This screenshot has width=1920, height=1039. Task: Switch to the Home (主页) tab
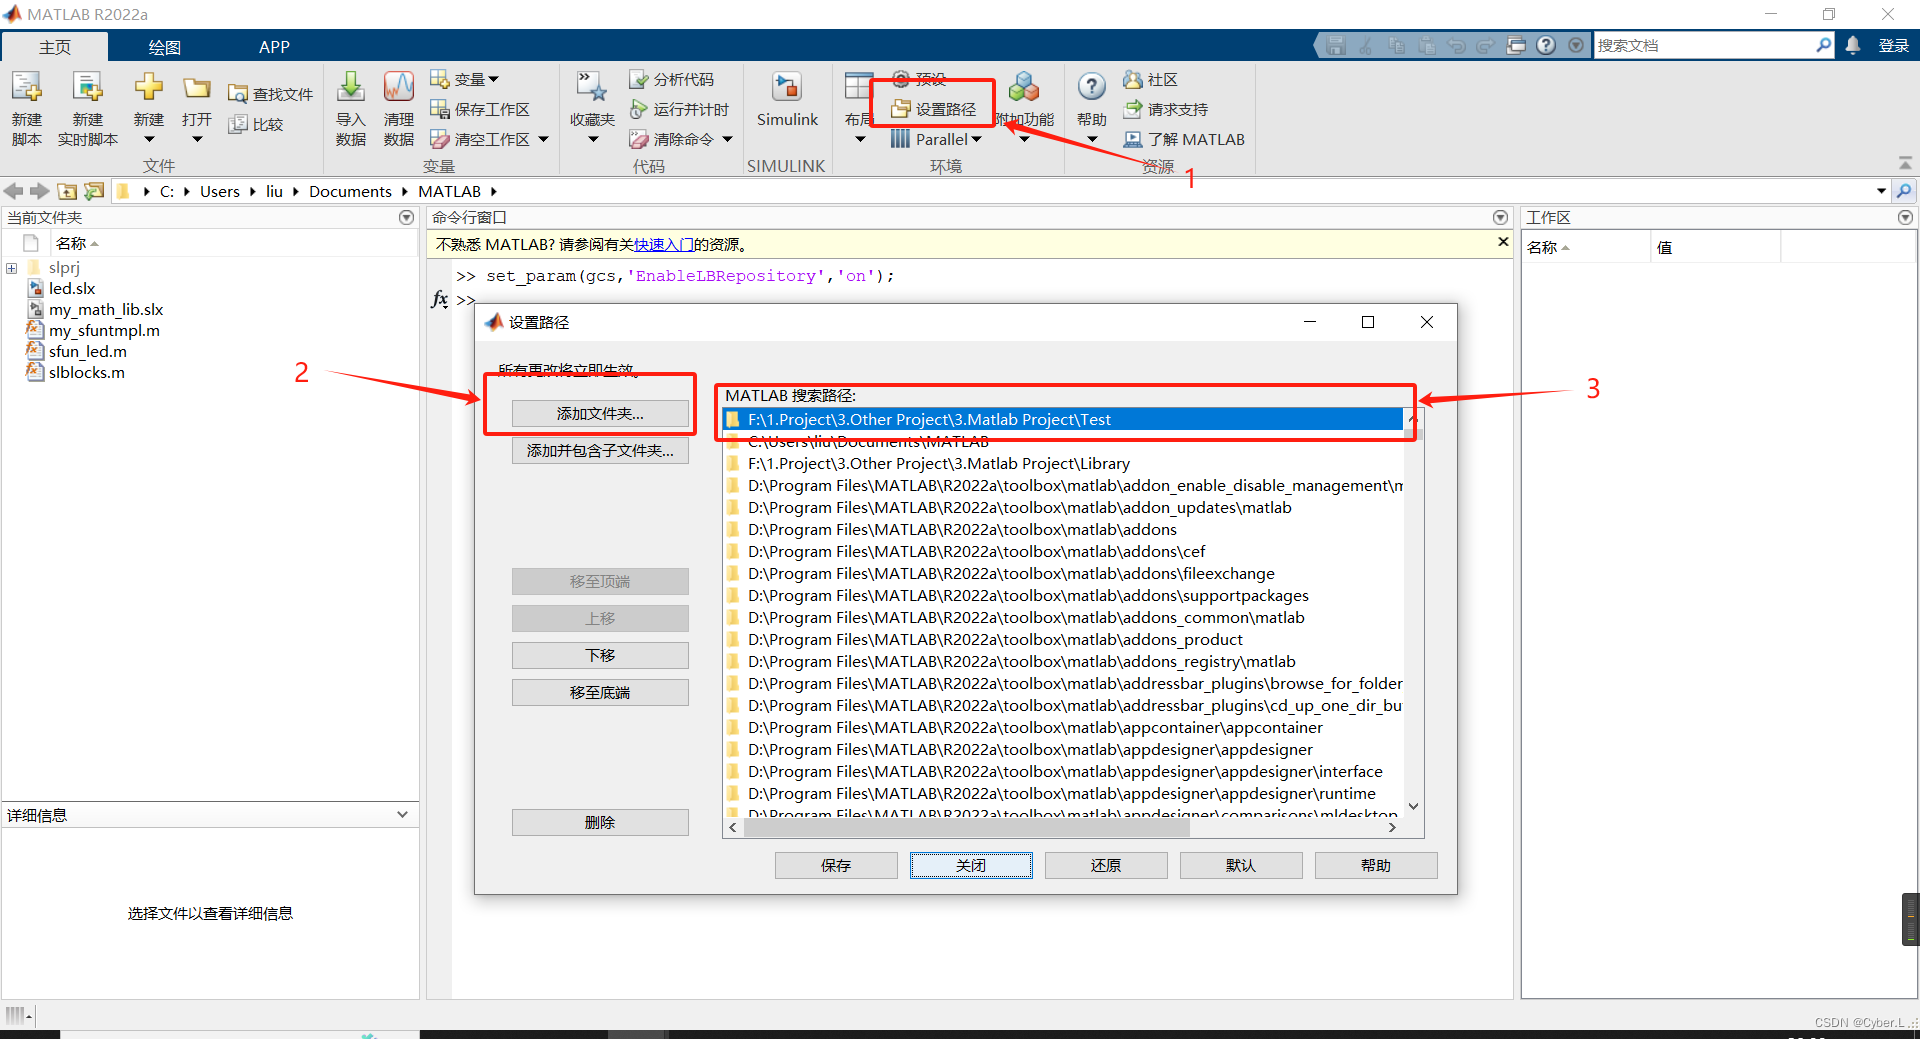pos(55,46)
